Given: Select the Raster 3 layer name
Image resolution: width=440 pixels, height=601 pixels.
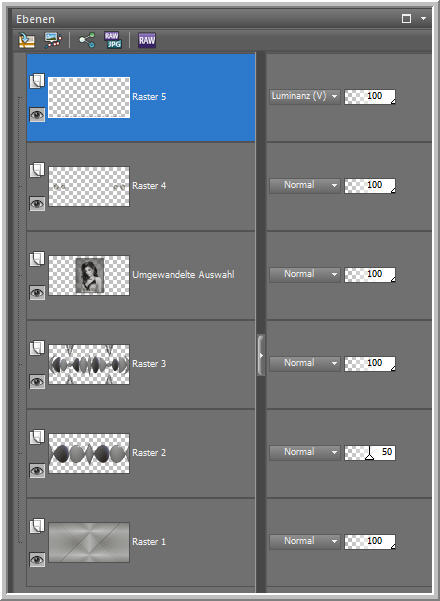Looking at the screenshot, I should (149, 363).
